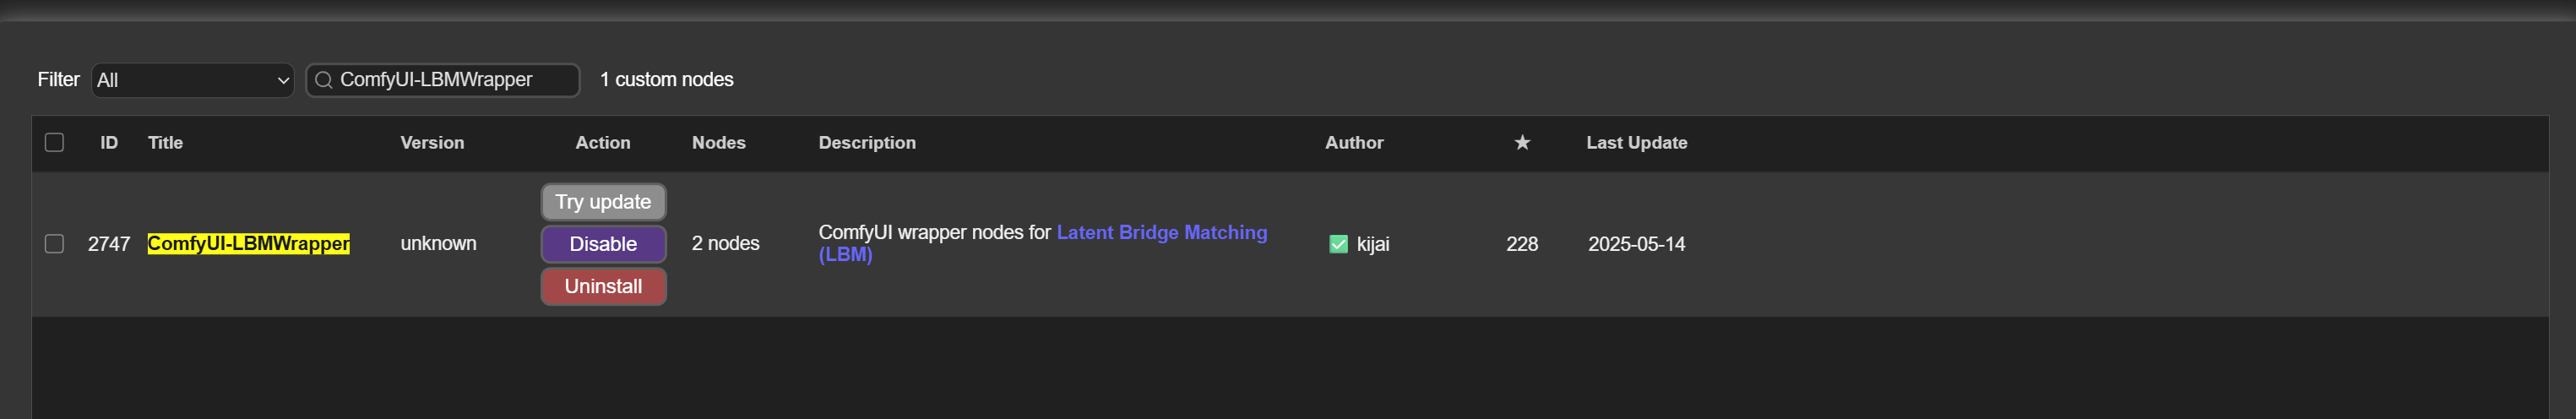This screenshot has width=2576, height=419.
Task: Toggle the select-all header checkbox
Action: click(x=55, y=143)
